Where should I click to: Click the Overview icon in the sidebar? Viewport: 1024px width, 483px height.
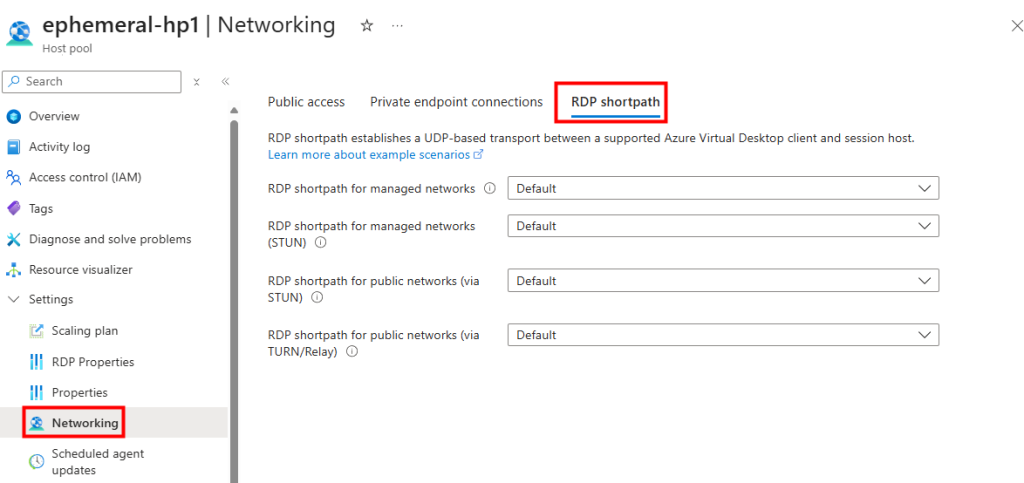coord(14,117)
